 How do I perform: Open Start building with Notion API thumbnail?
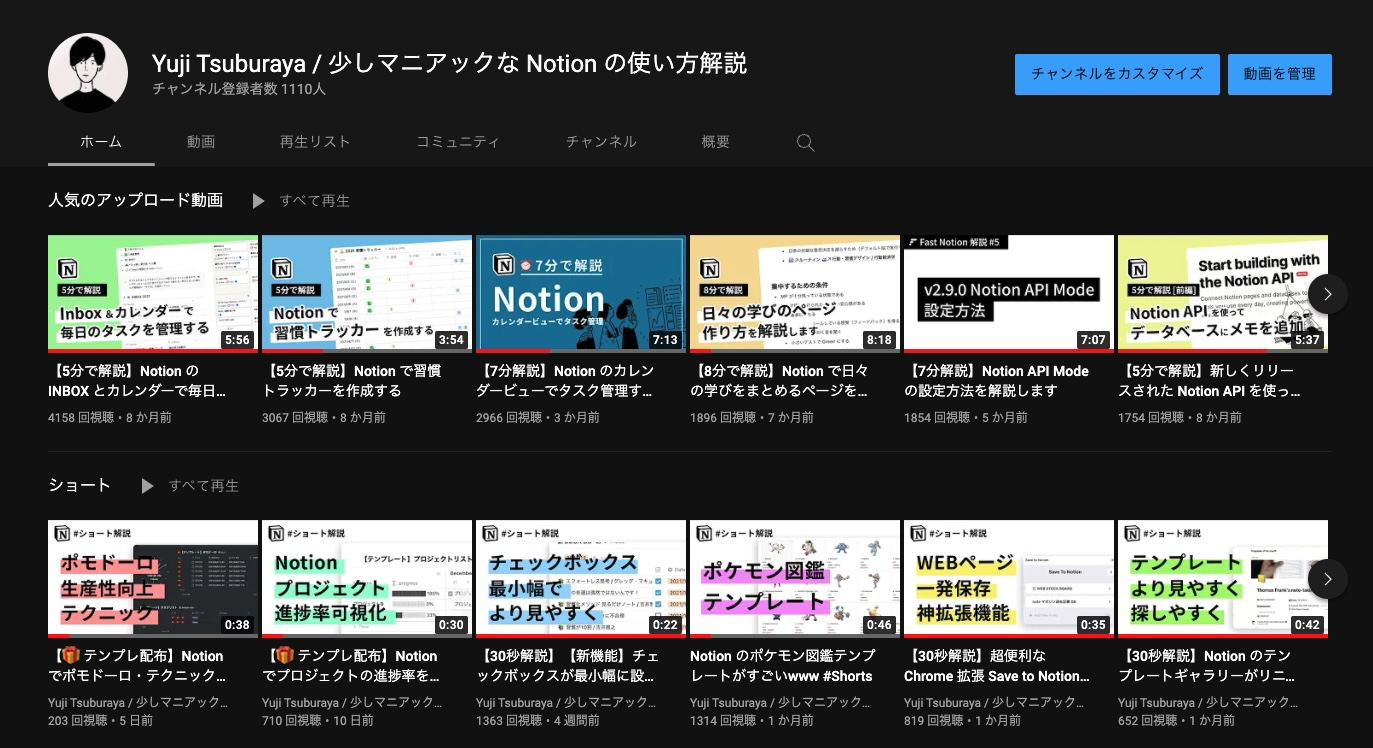(x=1223, y=294)
